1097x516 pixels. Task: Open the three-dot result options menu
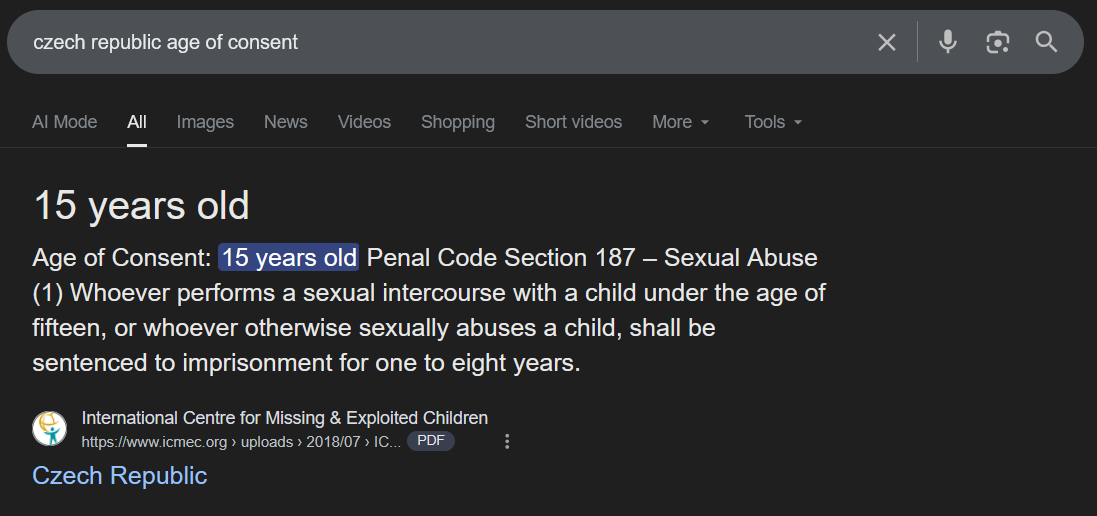pyautogui.click(x=508, y=441)
